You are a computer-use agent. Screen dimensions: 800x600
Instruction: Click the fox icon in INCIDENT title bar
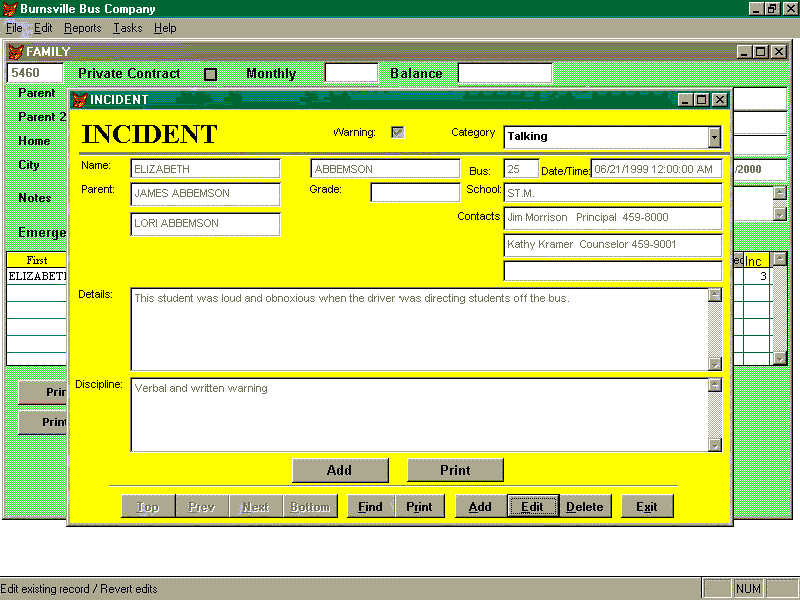tap(80, 99)
